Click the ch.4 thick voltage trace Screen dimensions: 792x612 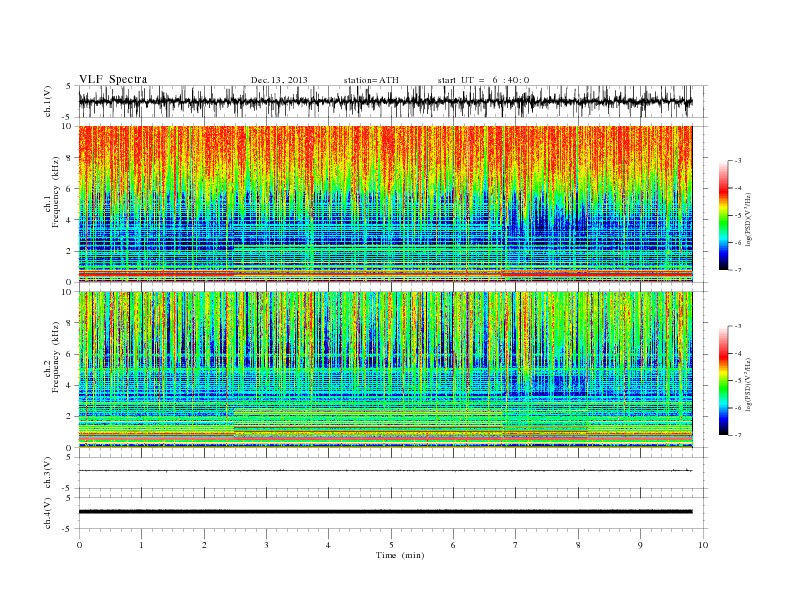tap(385, 512)
